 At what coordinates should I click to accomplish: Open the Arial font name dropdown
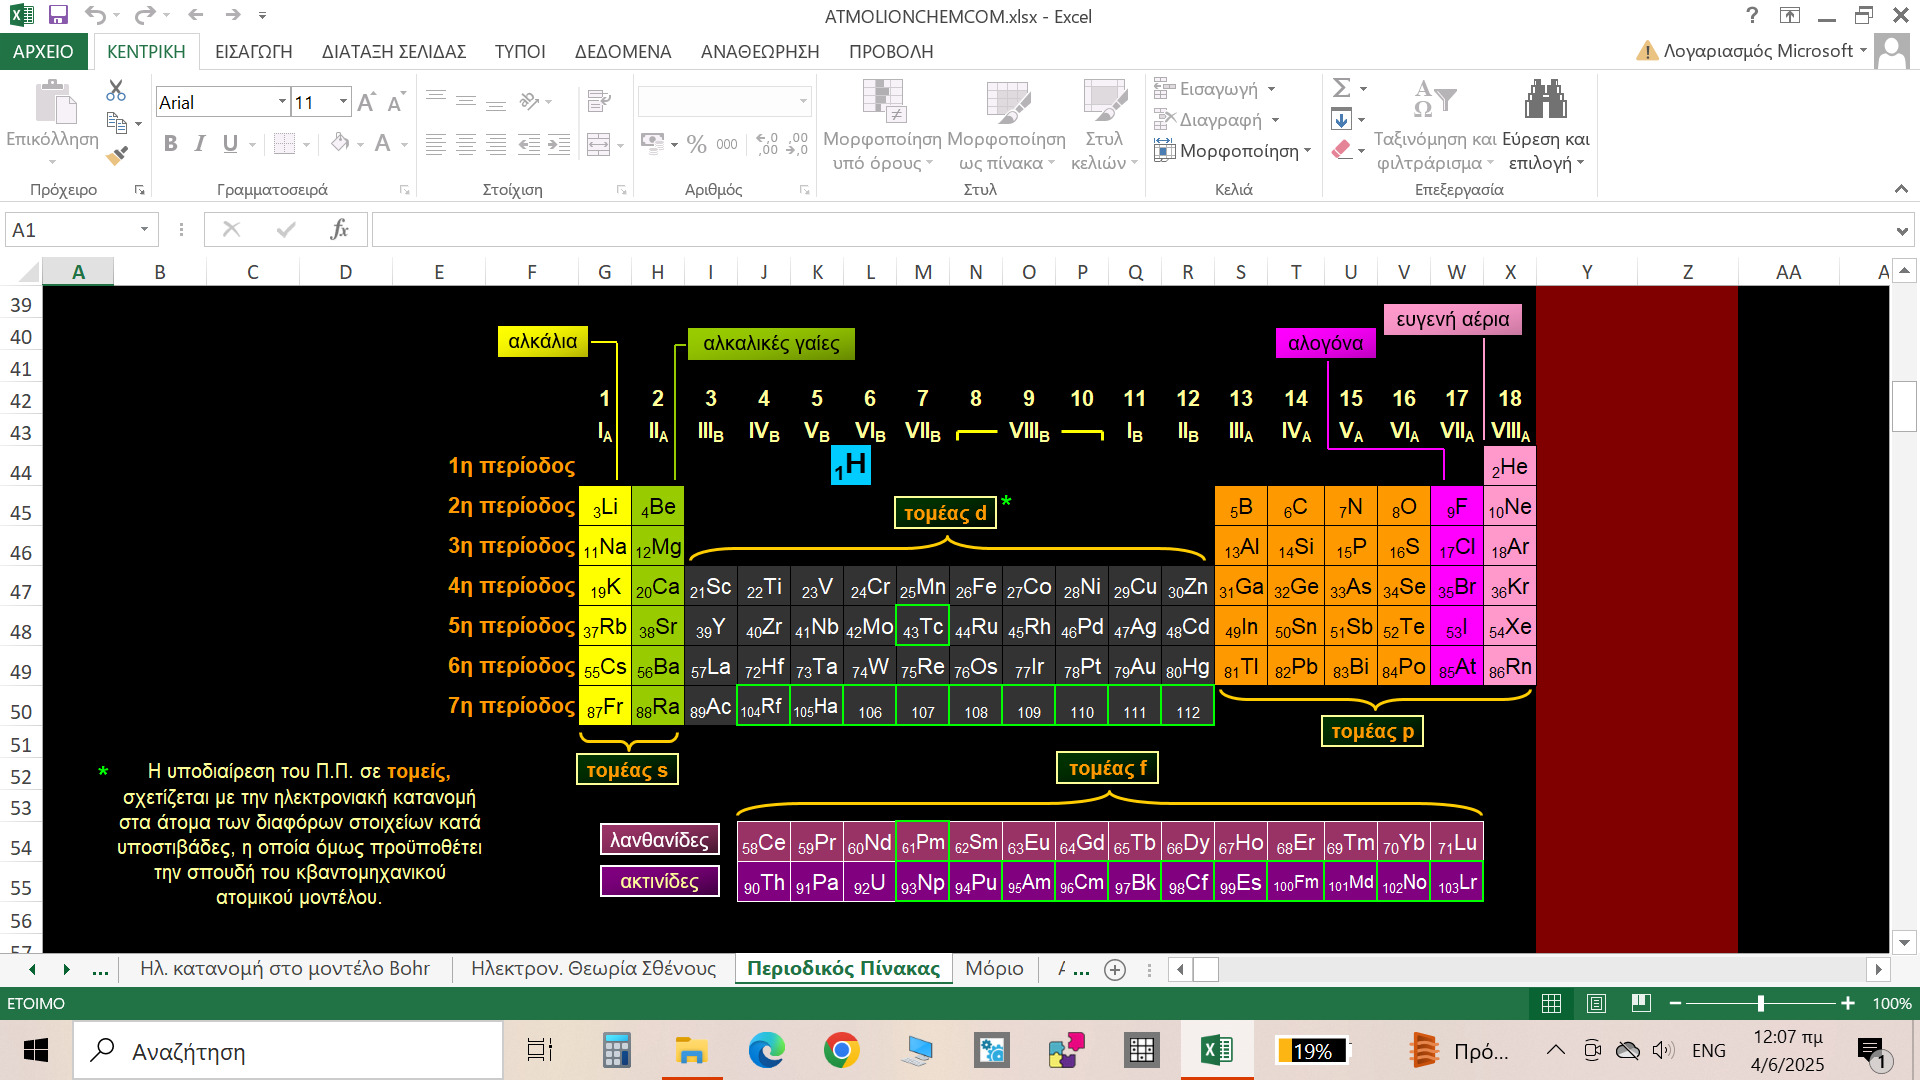point(282,102)
